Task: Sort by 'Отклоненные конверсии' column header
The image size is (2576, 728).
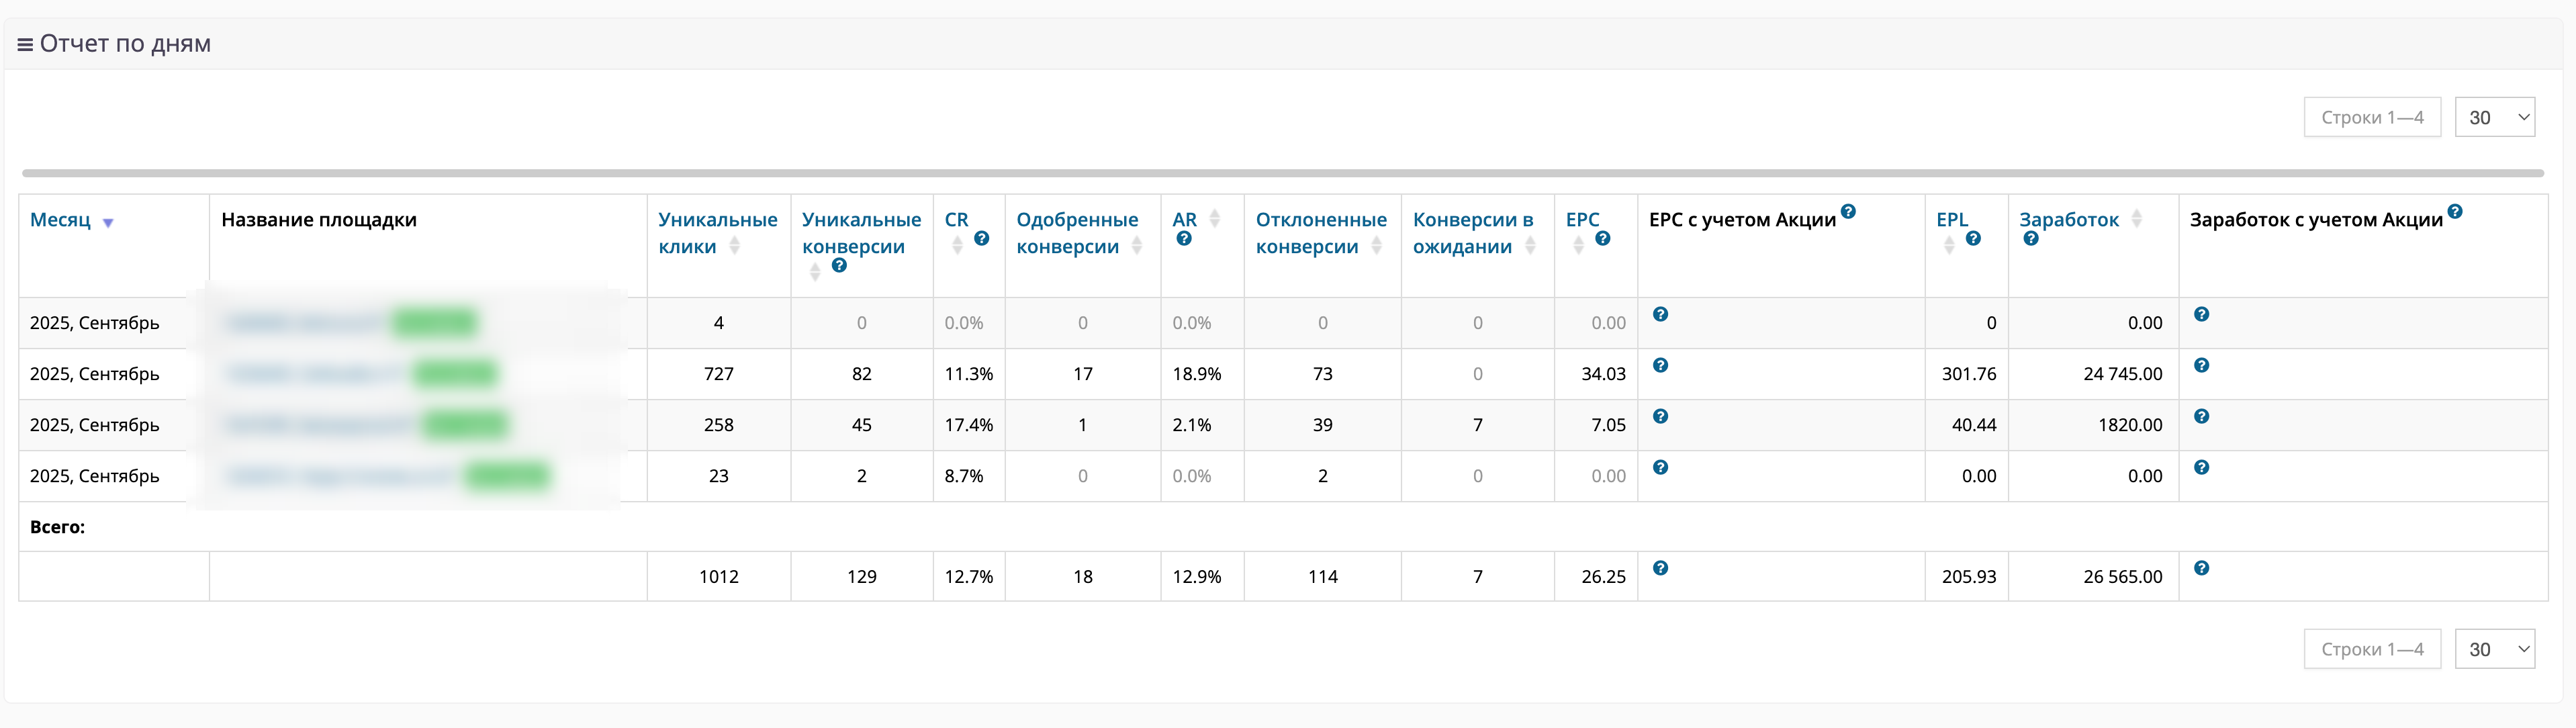Action: tap(1320, 232)
